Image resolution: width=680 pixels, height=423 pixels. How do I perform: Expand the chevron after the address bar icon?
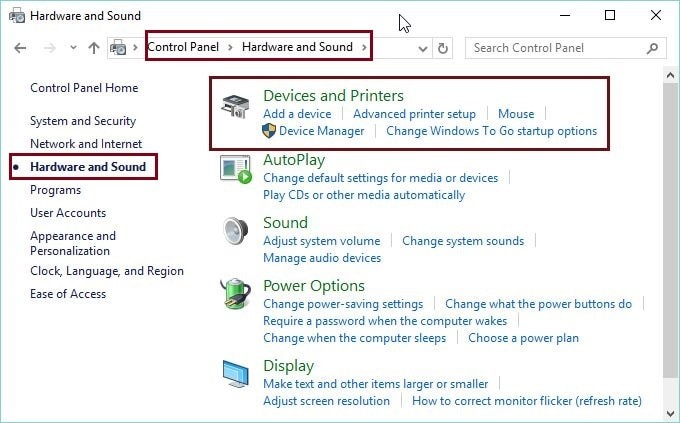135,47
